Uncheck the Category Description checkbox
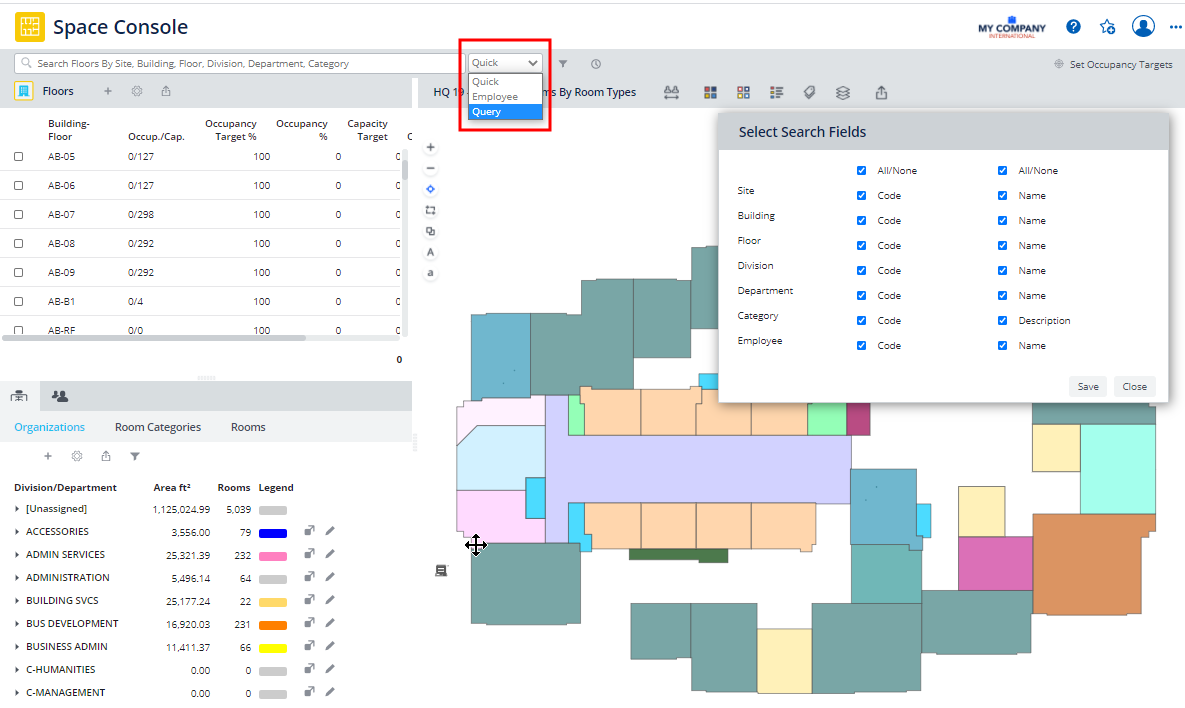This screenshot has height=708, width=1185. pos(1002,321)
